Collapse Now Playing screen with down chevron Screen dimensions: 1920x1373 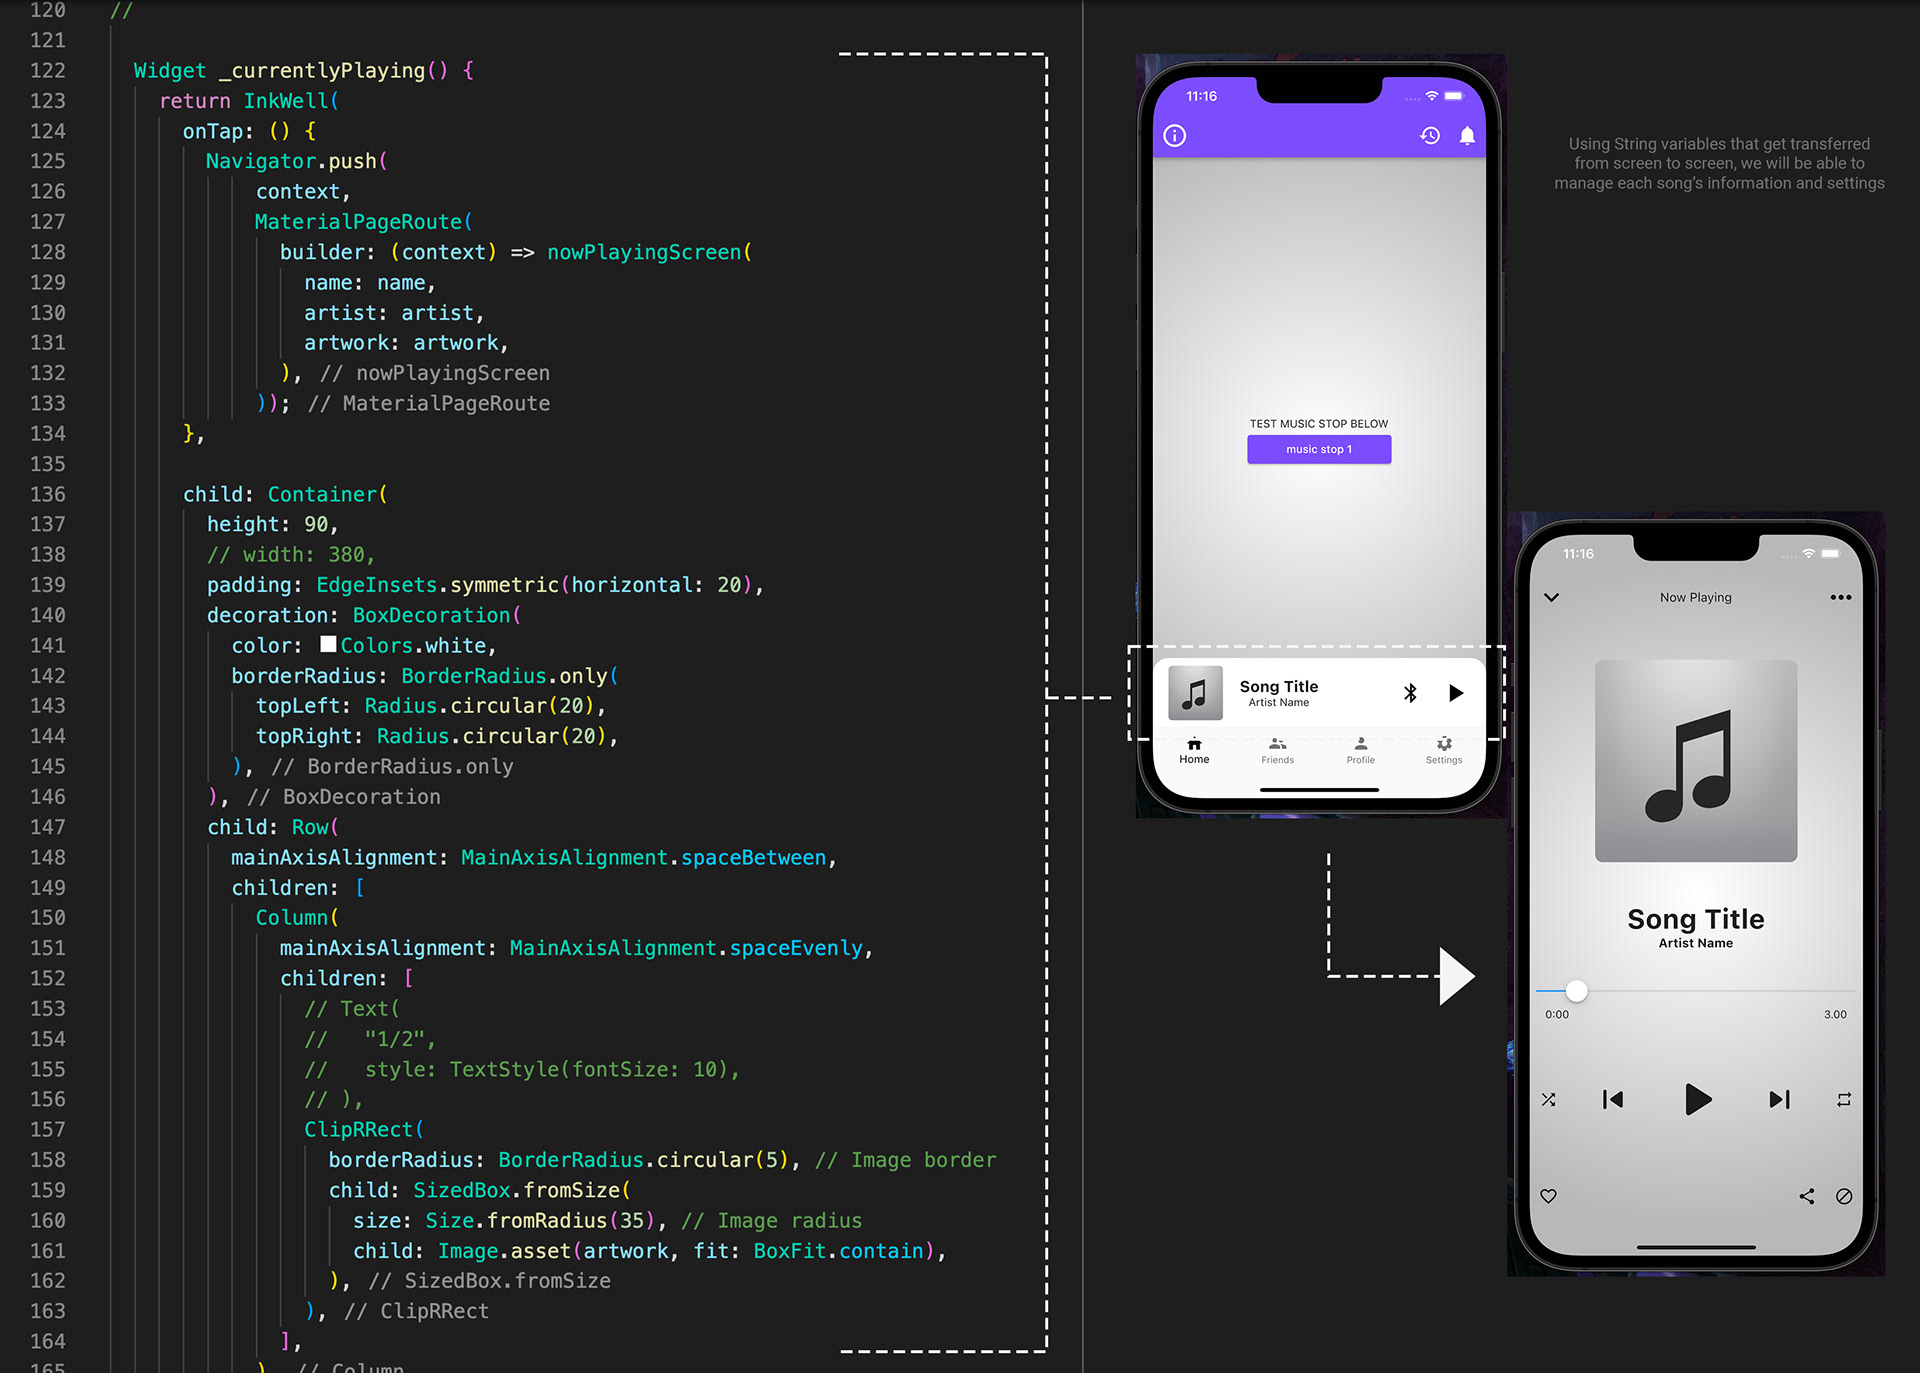pos(1551,597)
